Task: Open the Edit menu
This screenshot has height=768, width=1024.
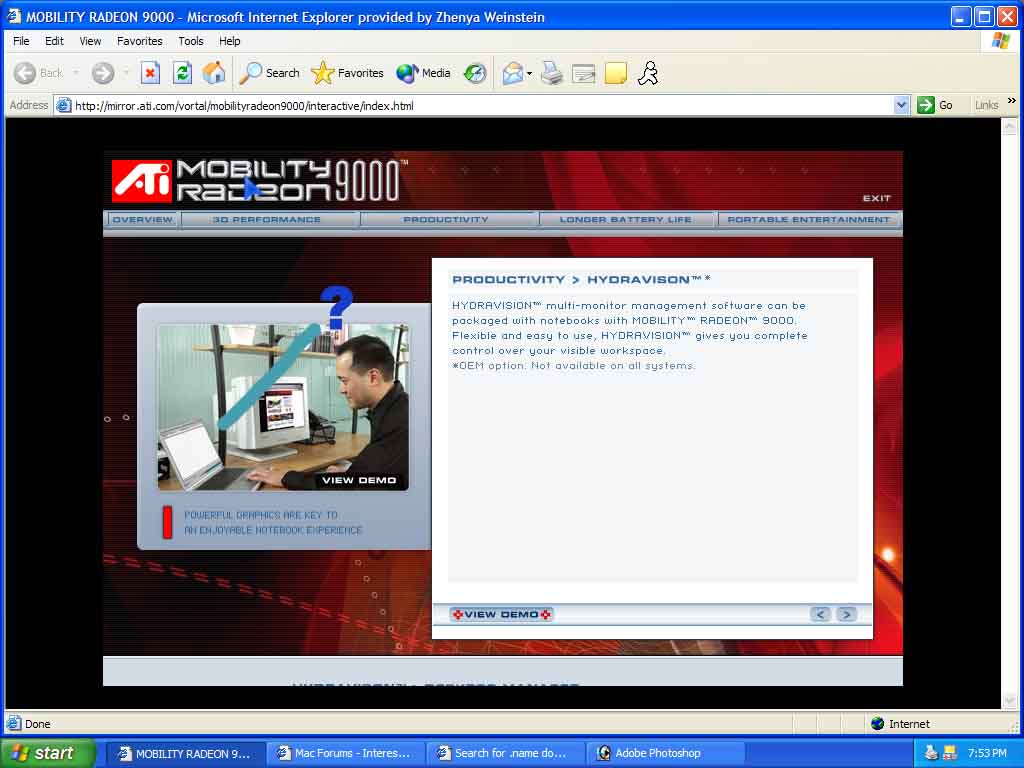Action: point(54,41)
